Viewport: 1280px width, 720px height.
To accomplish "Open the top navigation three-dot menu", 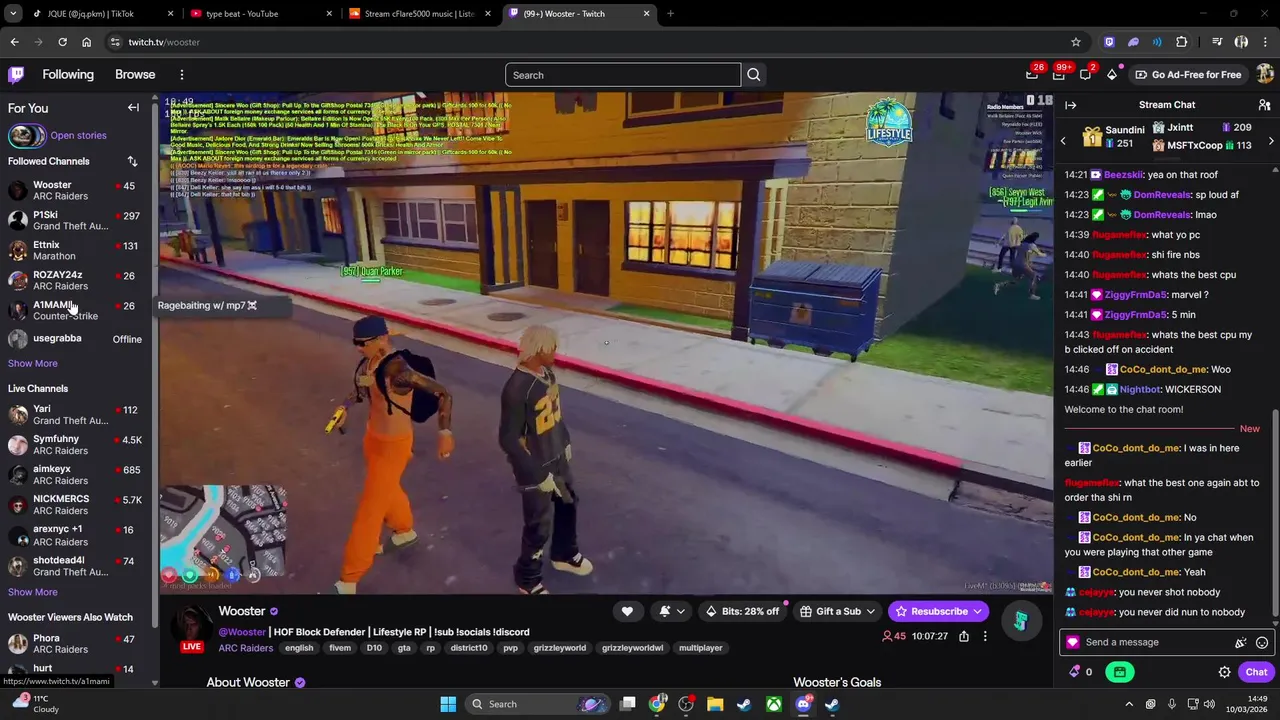I will pyautogui.click(x=182, y=75).
